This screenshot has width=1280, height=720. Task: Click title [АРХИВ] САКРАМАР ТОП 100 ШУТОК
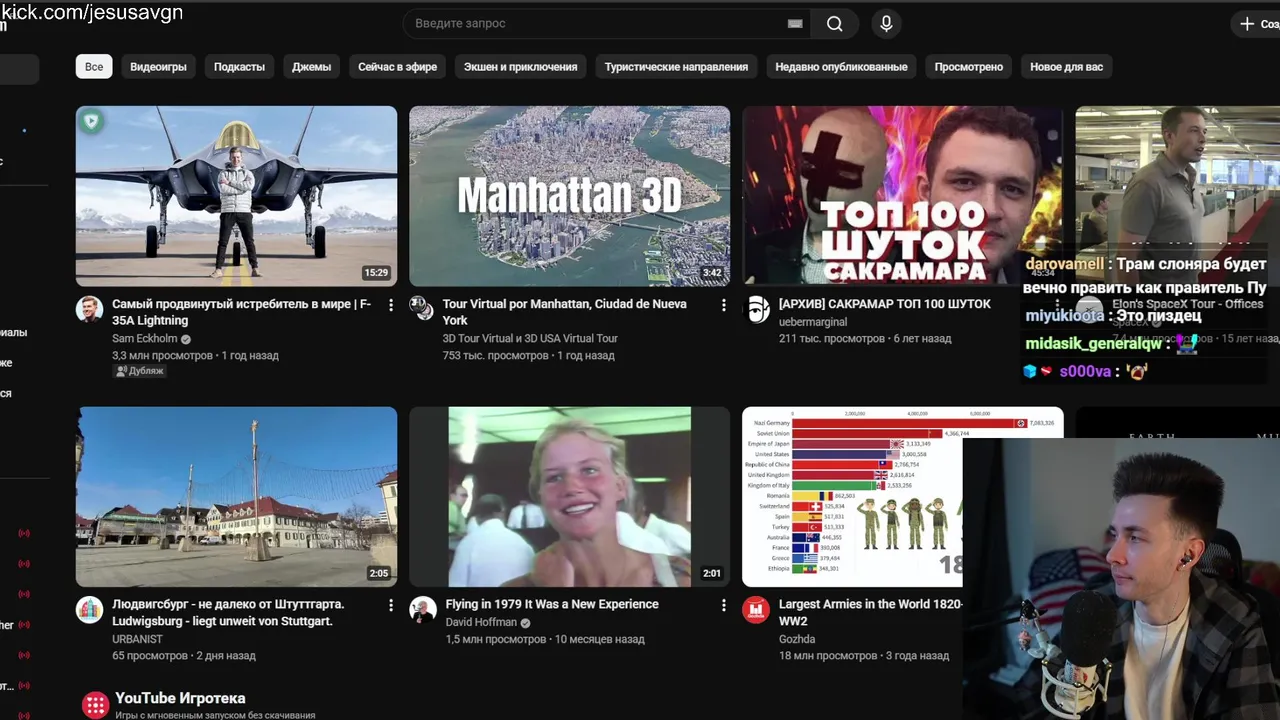click(884, 304)
